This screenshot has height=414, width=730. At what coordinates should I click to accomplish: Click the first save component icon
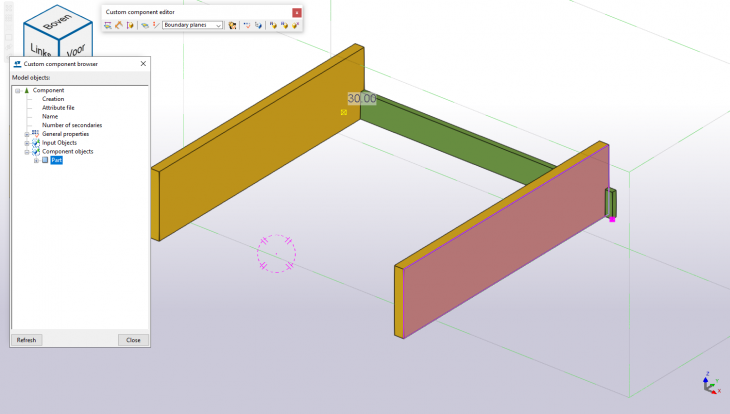[273, 25]
